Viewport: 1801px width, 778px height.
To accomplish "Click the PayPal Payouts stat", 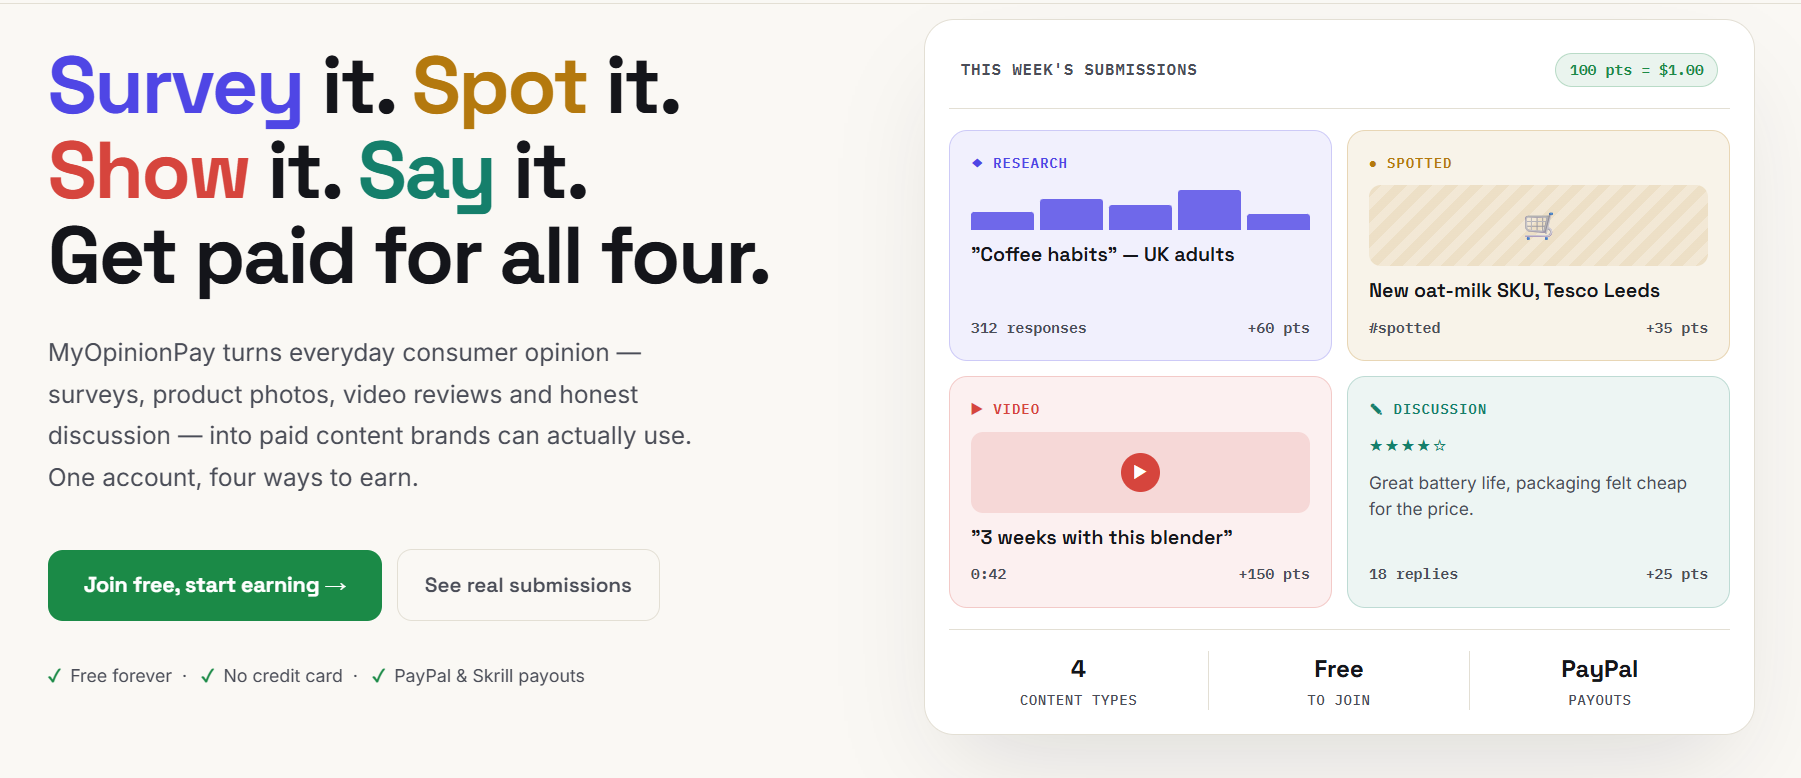I will [1599, 682].
